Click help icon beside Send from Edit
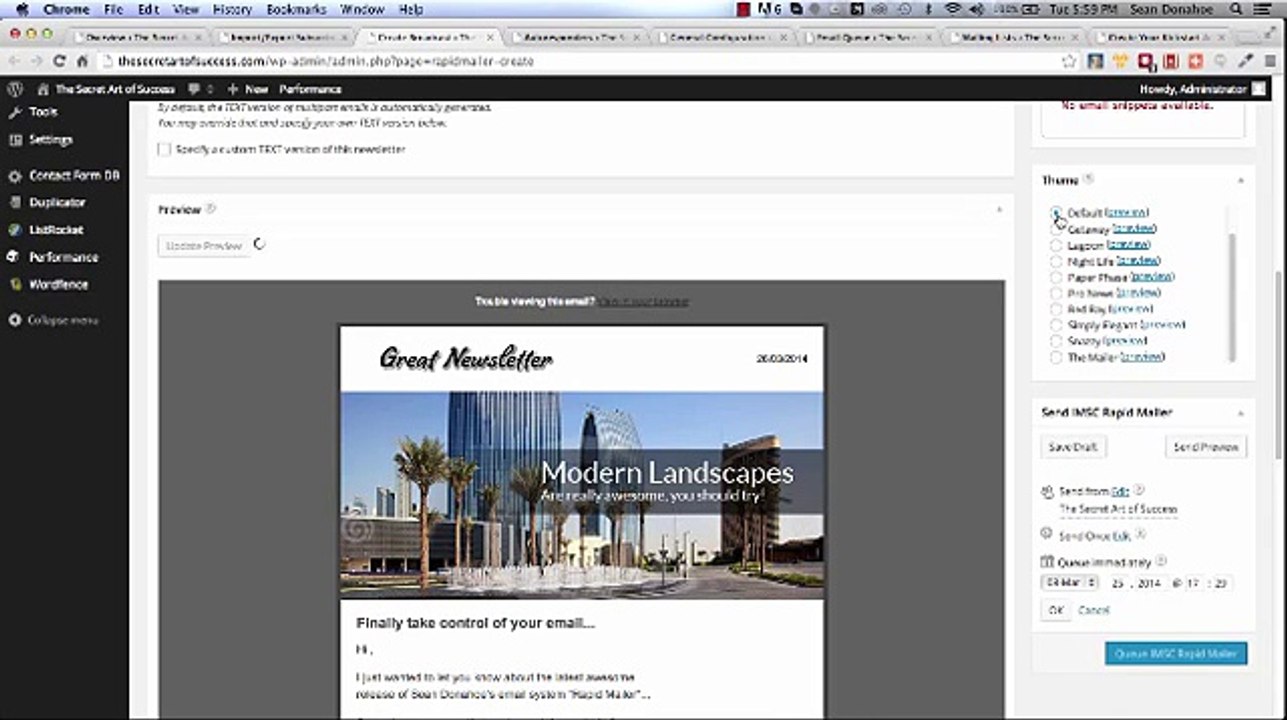 pos(1139,491)
